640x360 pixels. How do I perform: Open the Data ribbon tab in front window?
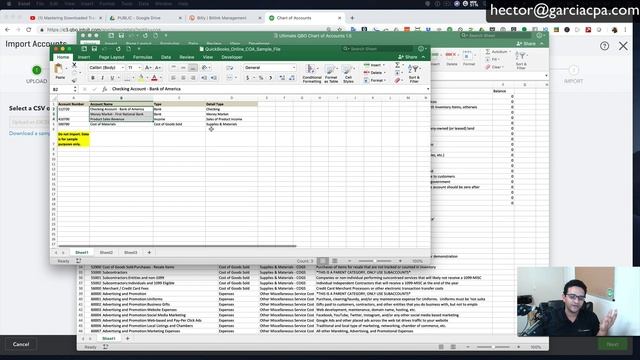(x=166, y=57)
